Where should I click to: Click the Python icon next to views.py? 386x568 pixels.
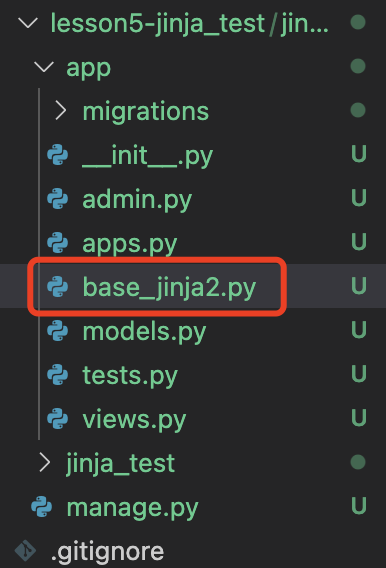coord(58,418)
